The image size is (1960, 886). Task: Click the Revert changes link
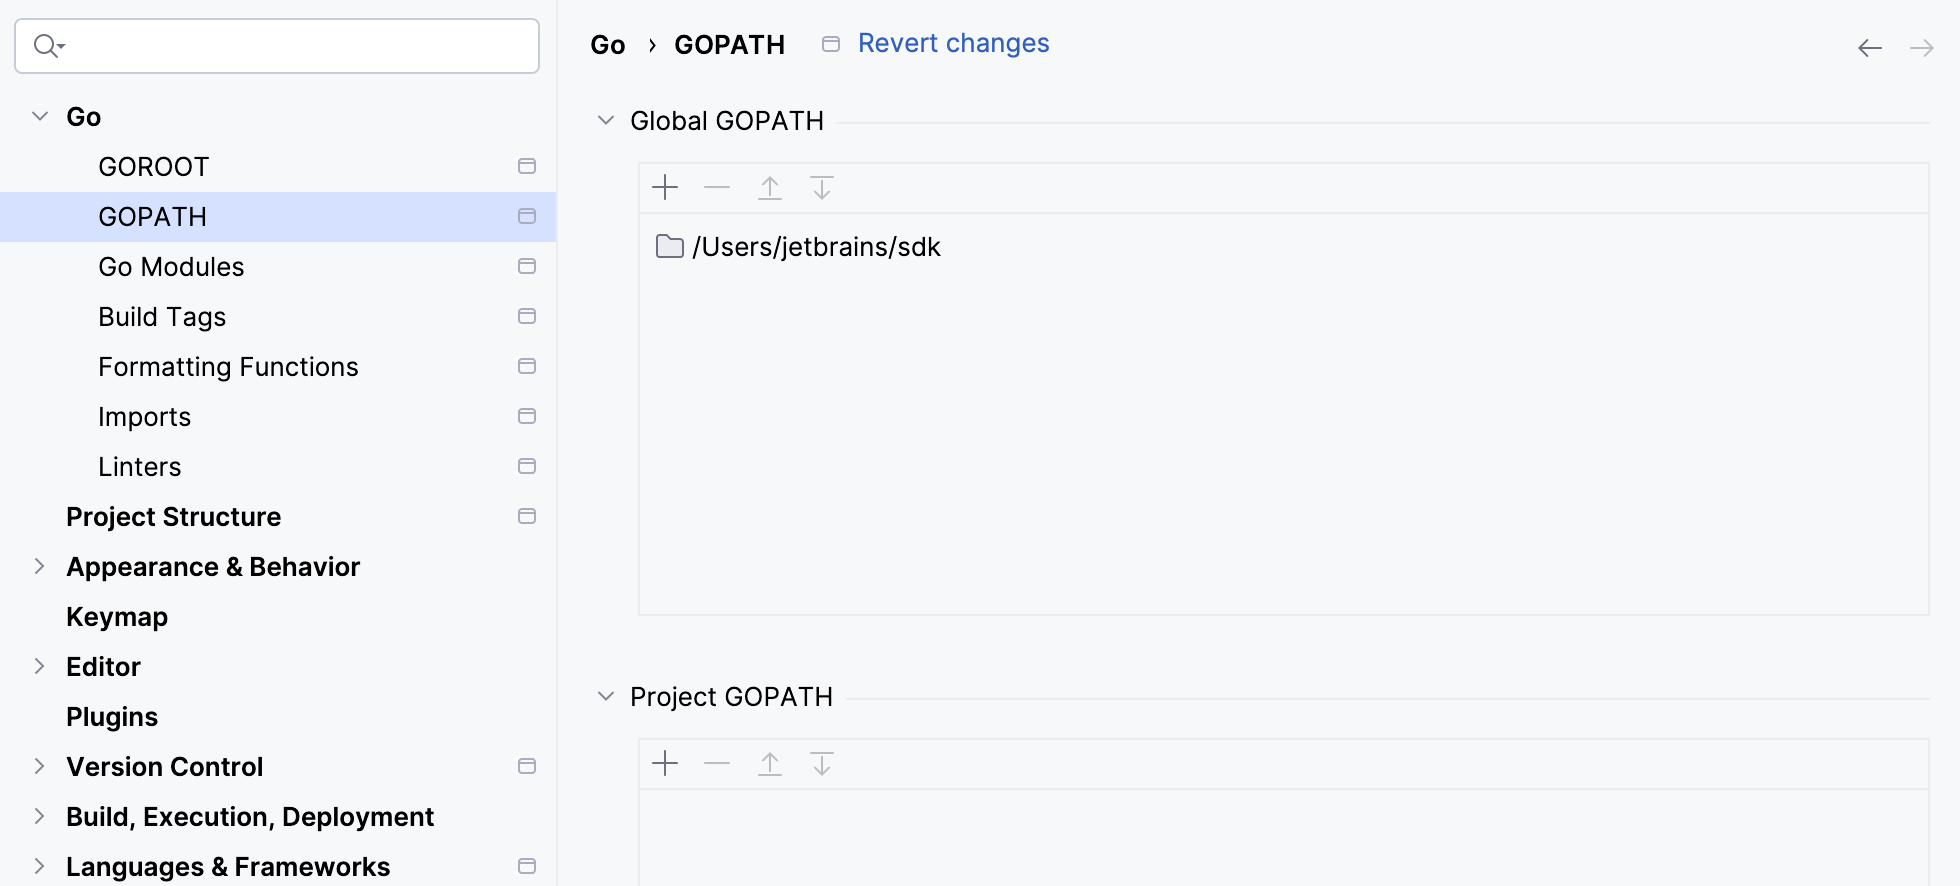click(952, 43)
